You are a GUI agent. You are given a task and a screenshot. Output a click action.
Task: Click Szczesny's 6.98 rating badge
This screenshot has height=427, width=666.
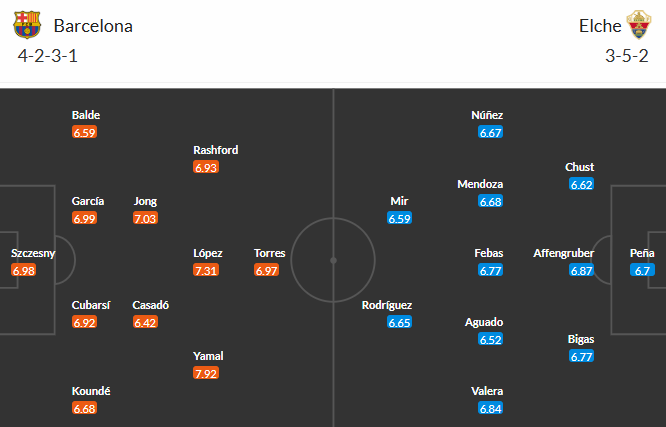23,270
